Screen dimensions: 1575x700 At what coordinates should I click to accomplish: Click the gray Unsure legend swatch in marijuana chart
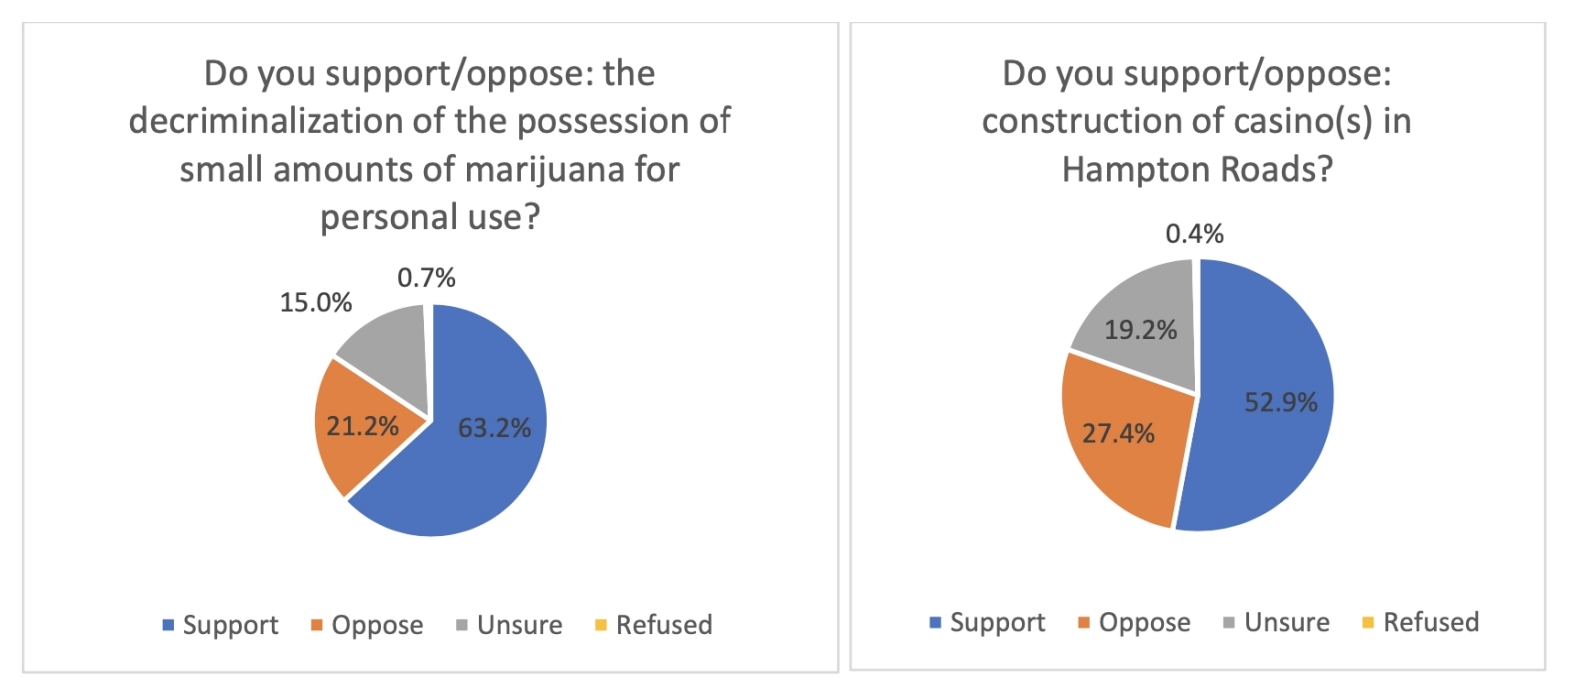click(462, 626)
